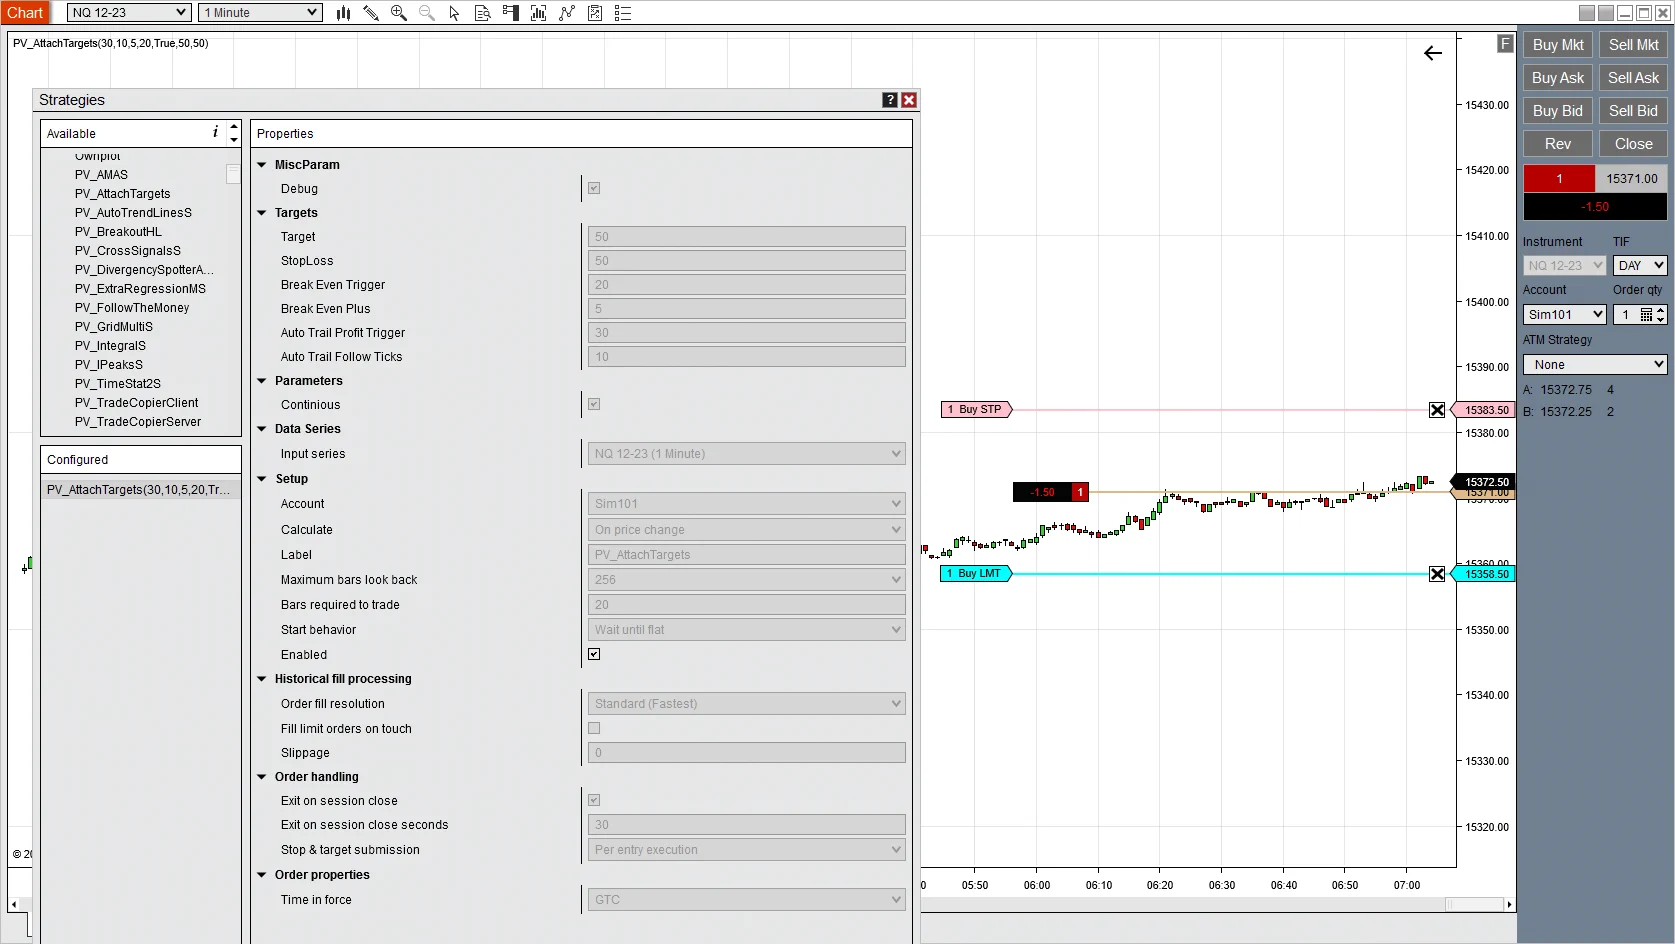Image resolution: width=1675 pixels, height=944 pixels.
Task: Click the Buy STP order label
Action: pyautogui.click(x=977, y=410)
